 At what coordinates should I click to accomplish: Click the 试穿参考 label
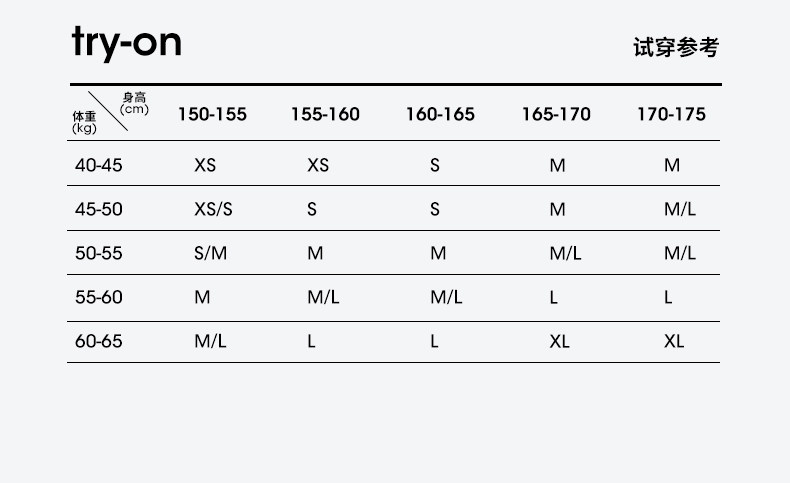(676, 47)
